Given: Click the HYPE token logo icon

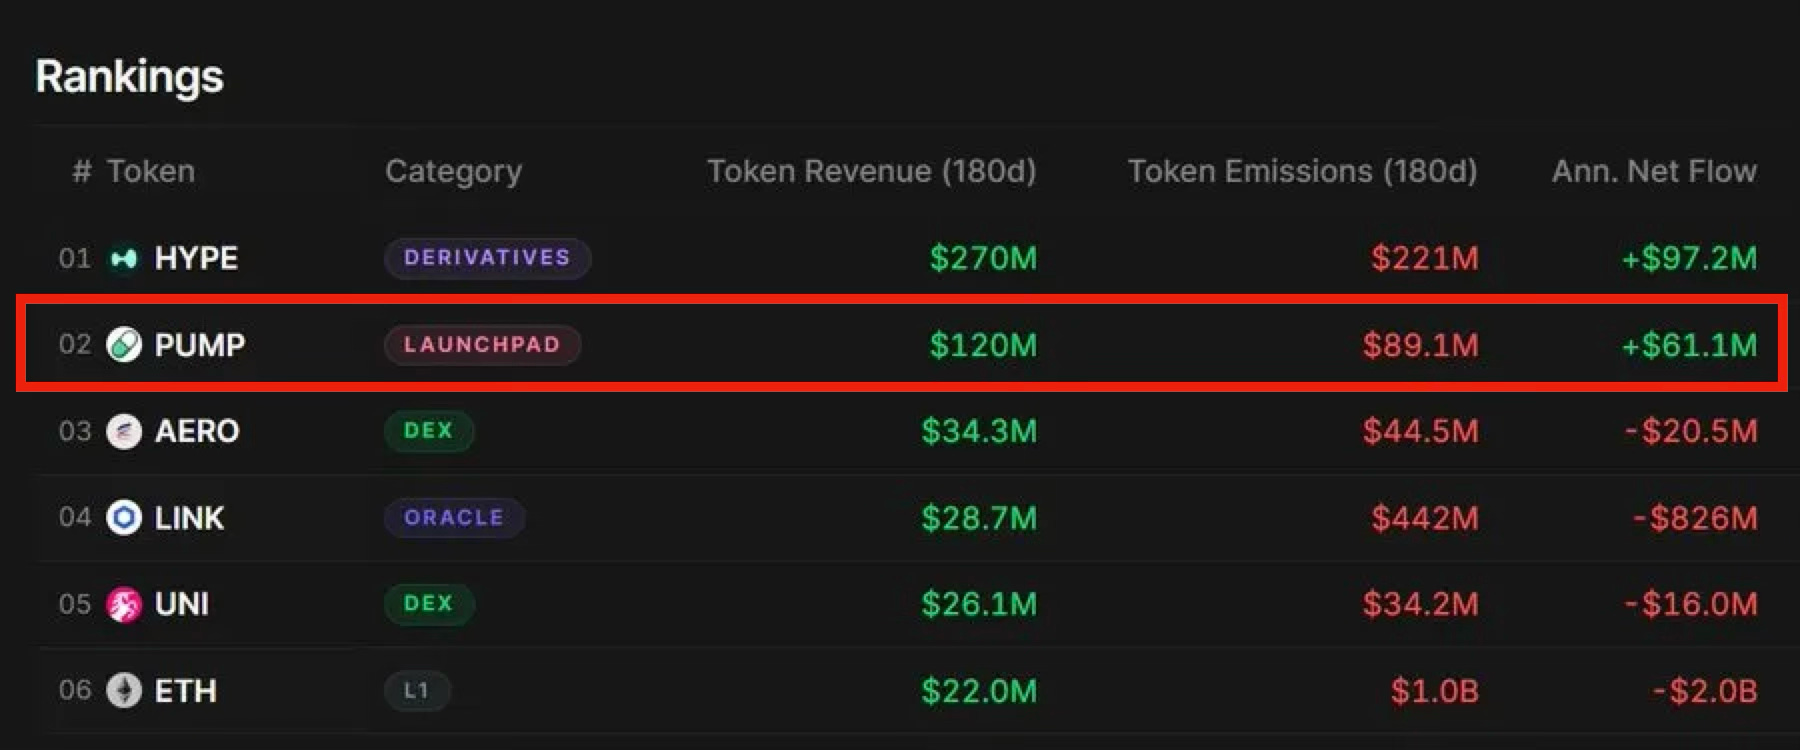Looking at the screenshot, I should (x=124, y=259).
